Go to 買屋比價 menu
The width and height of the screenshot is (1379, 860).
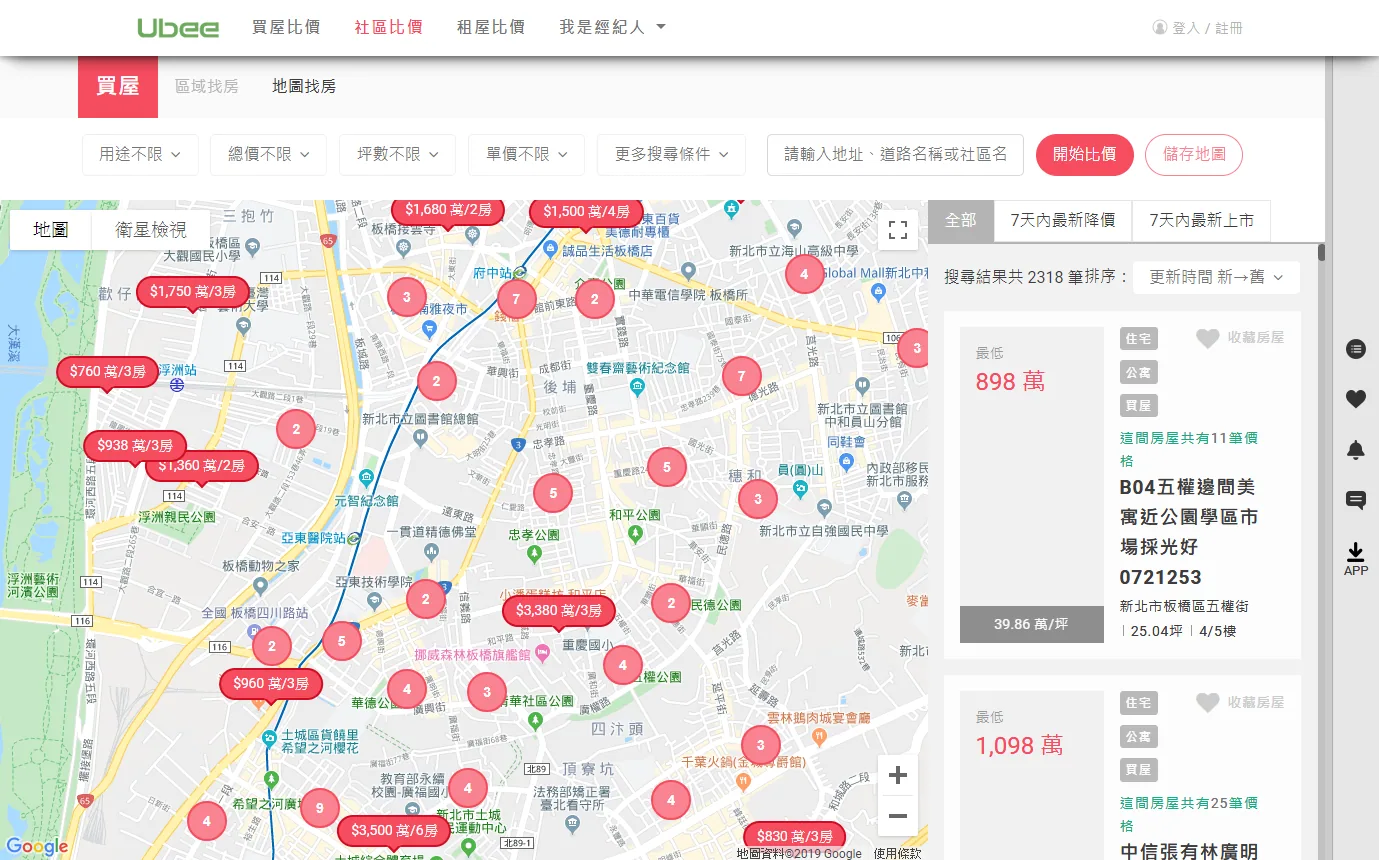tap(286, 28)
